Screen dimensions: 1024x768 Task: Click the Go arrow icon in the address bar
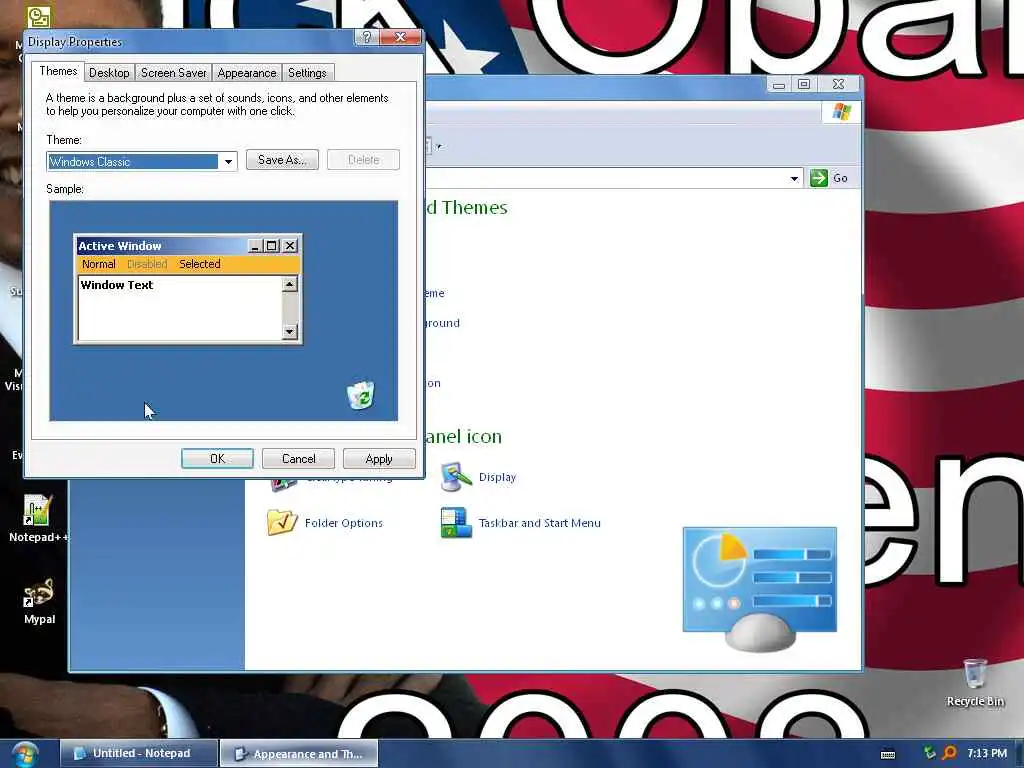click(x=818, y=178)
